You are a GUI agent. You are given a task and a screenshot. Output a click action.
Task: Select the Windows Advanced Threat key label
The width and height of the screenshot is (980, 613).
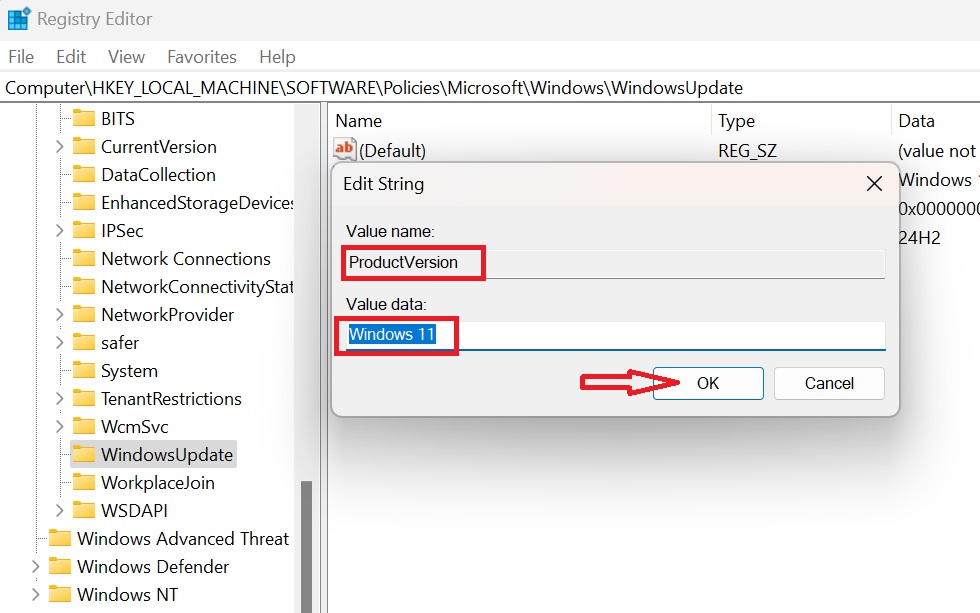coord(183,538)
